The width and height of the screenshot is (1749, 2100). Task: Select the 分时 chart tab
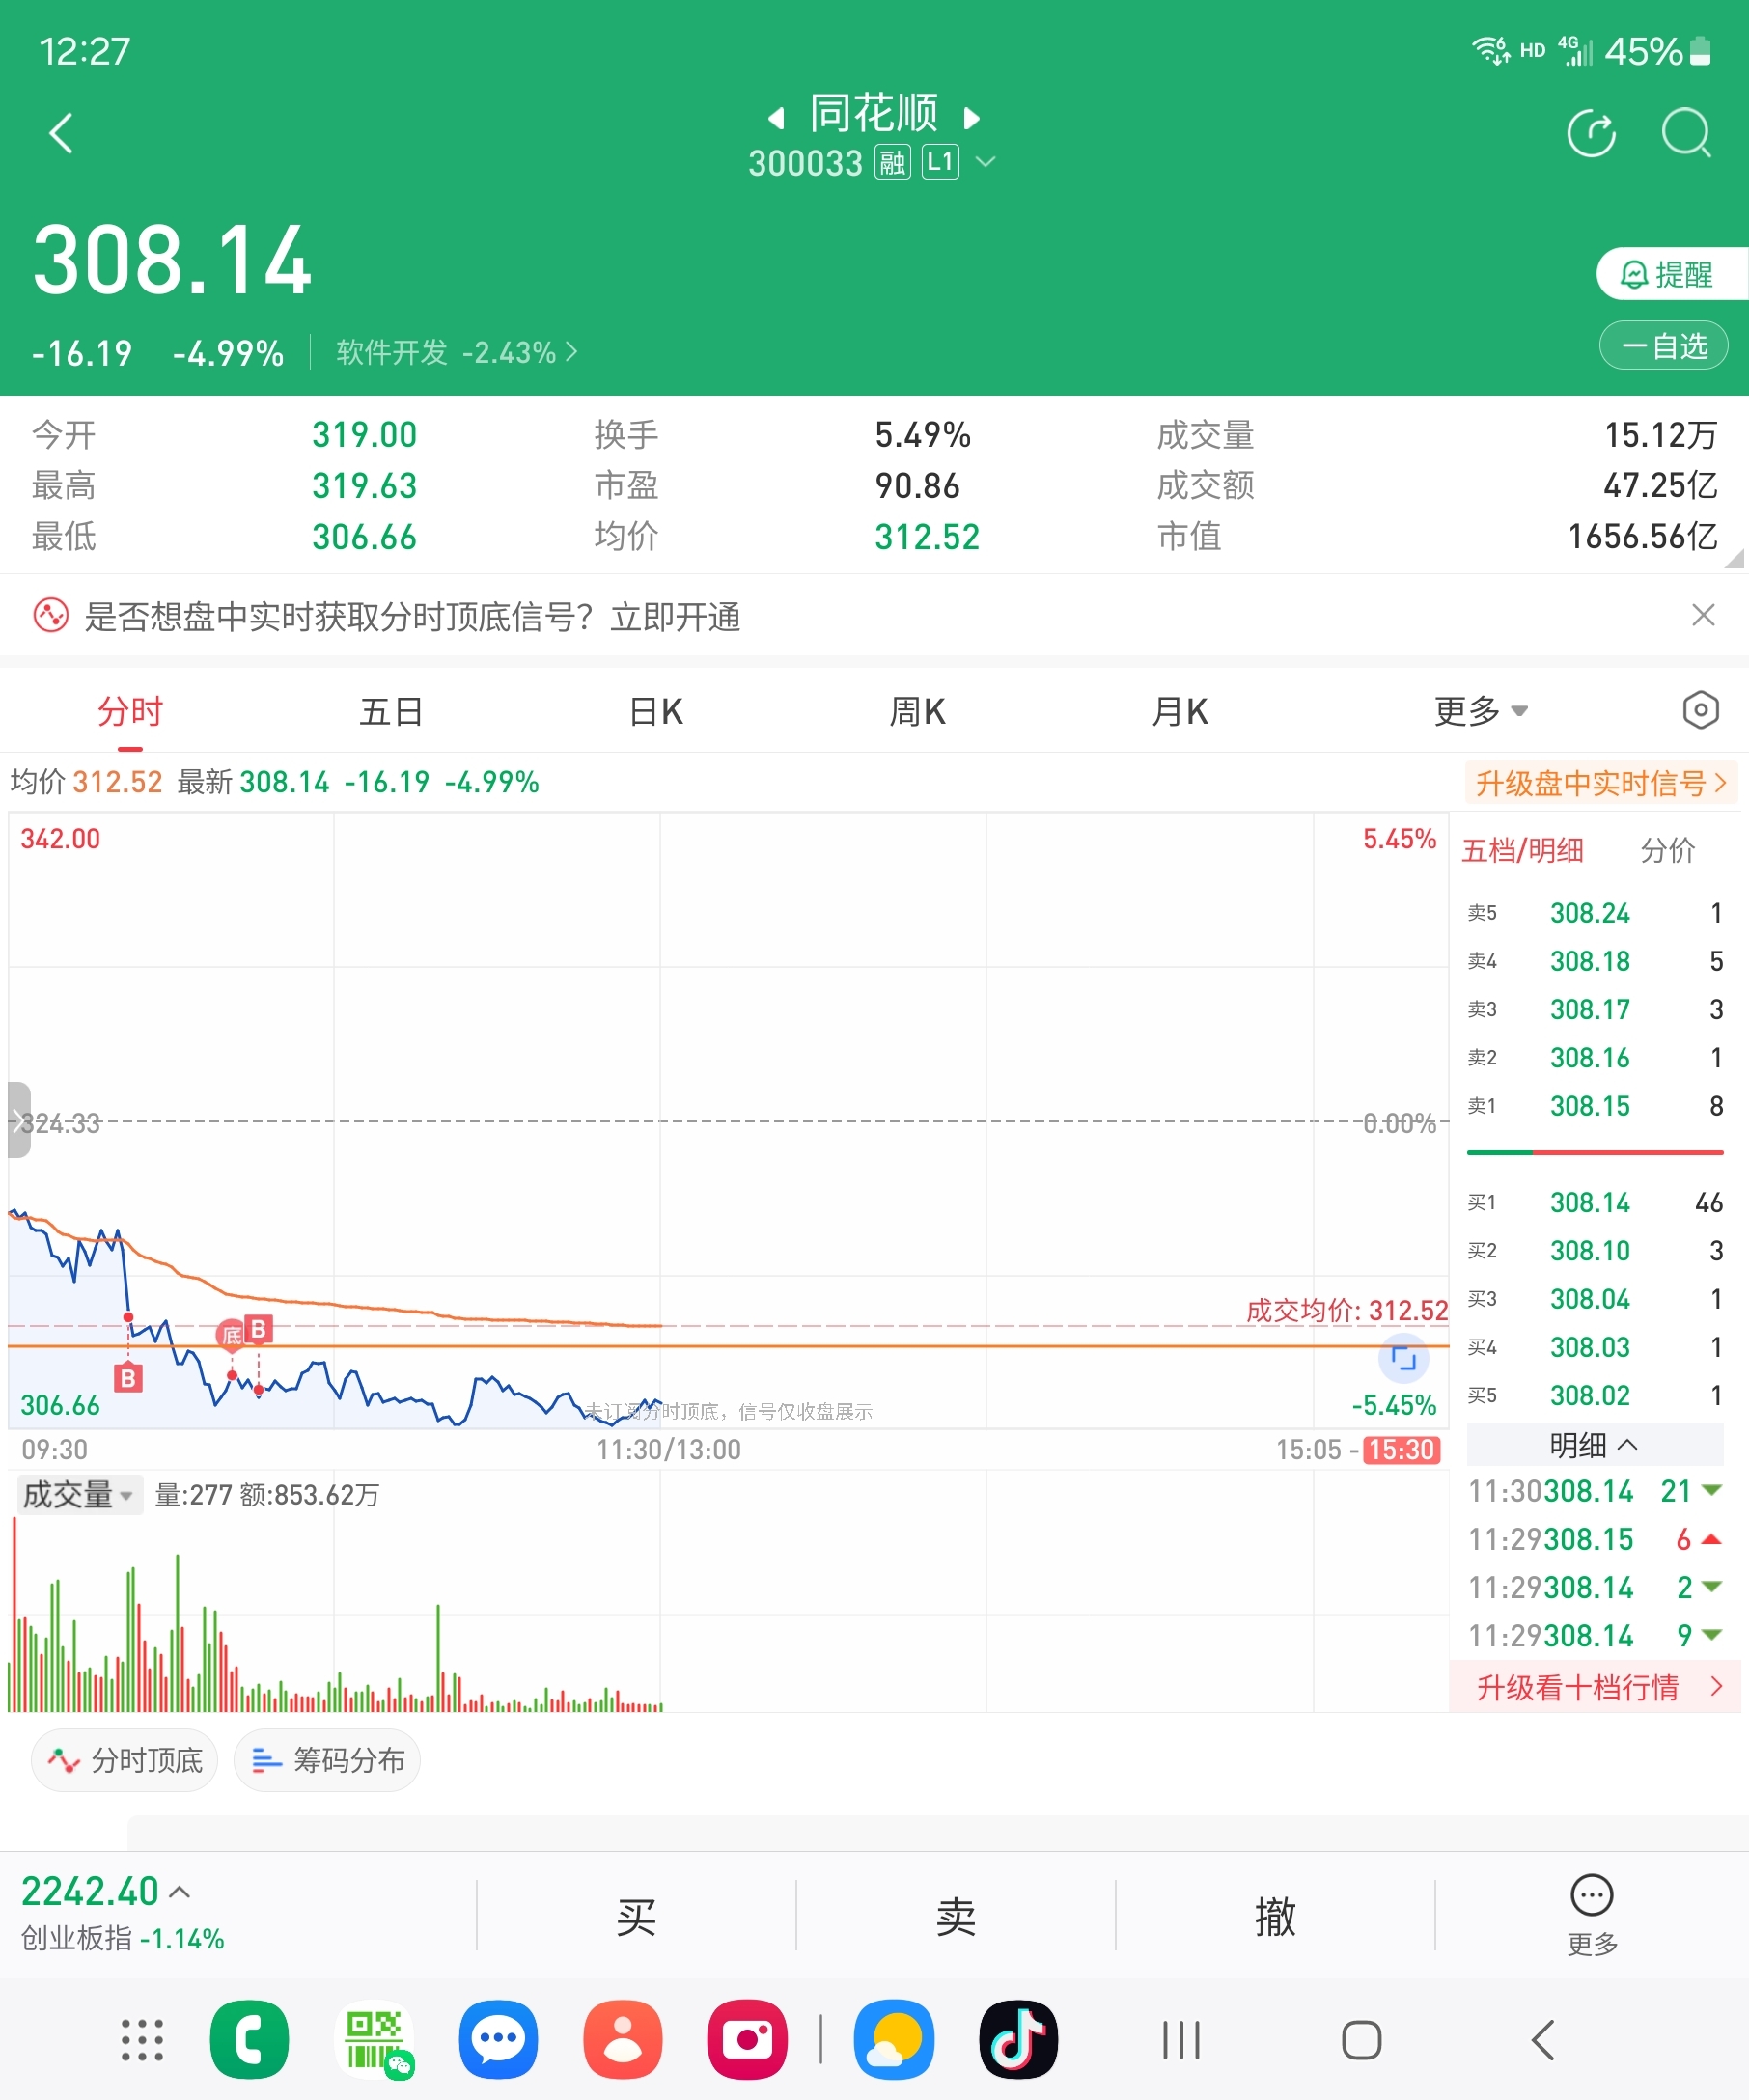point(130,712)
